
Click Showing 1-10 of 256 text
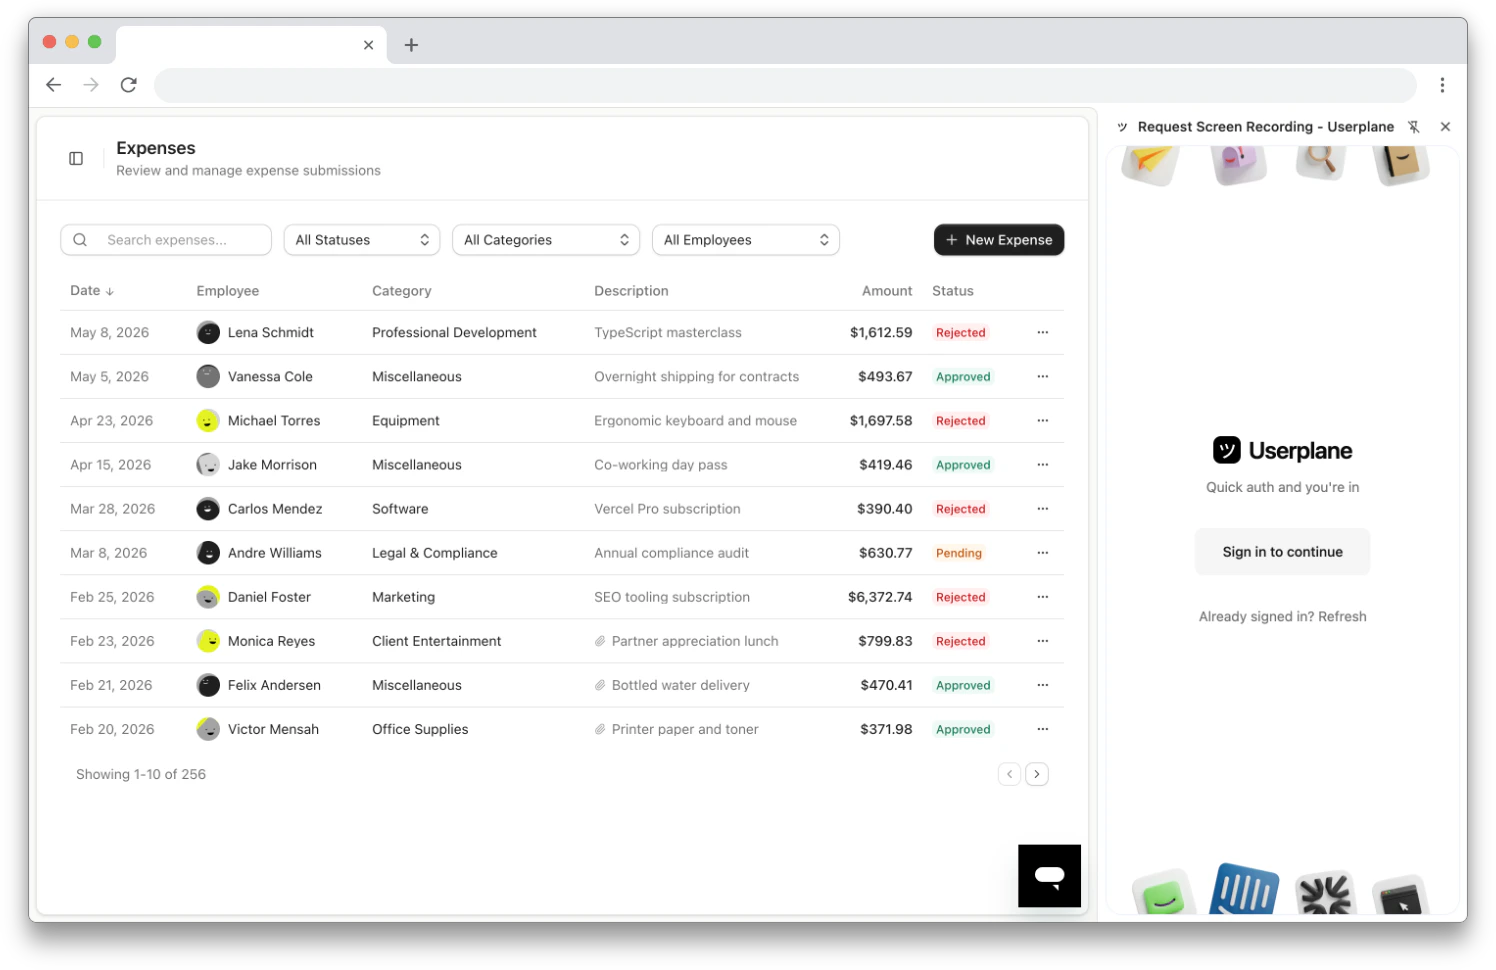tap(141, 774)
